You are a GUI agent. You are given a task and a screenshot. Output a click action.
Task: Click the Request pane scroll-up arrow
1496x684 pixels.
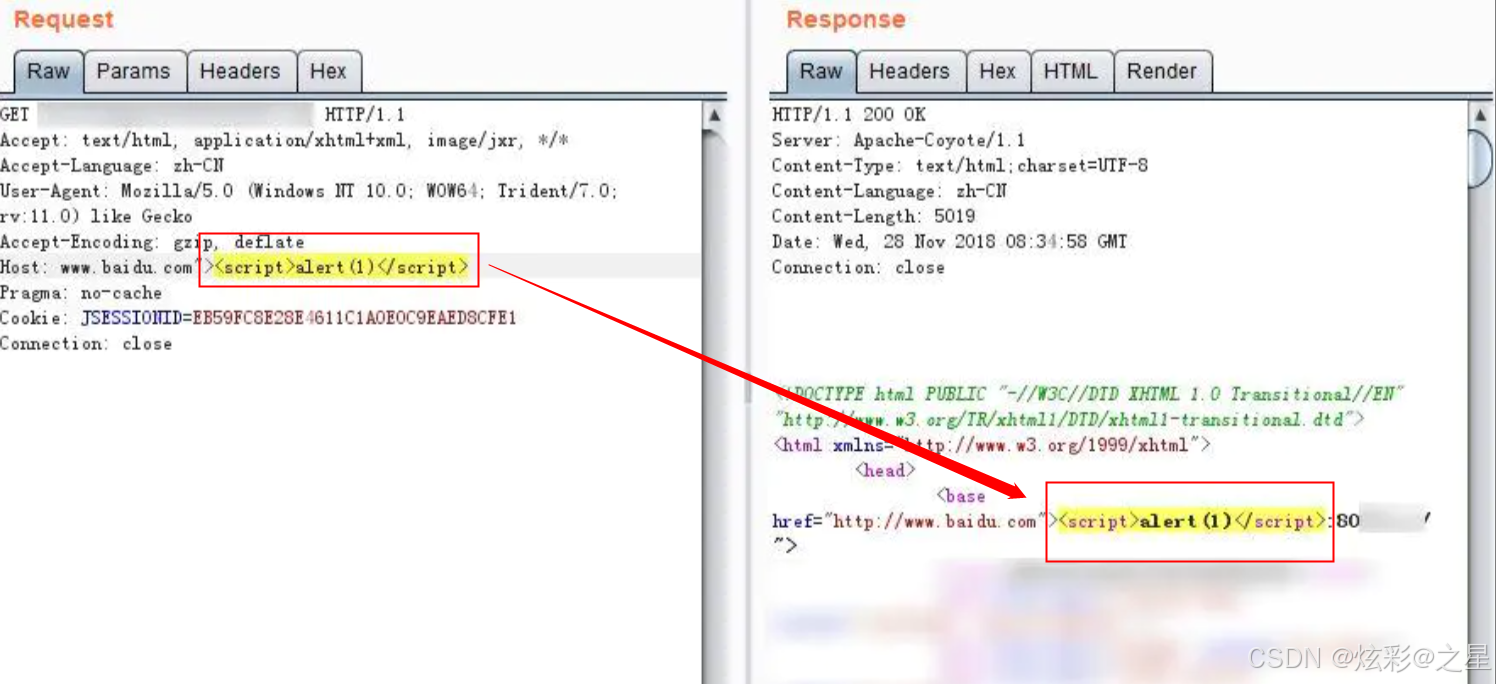(714, 117)
